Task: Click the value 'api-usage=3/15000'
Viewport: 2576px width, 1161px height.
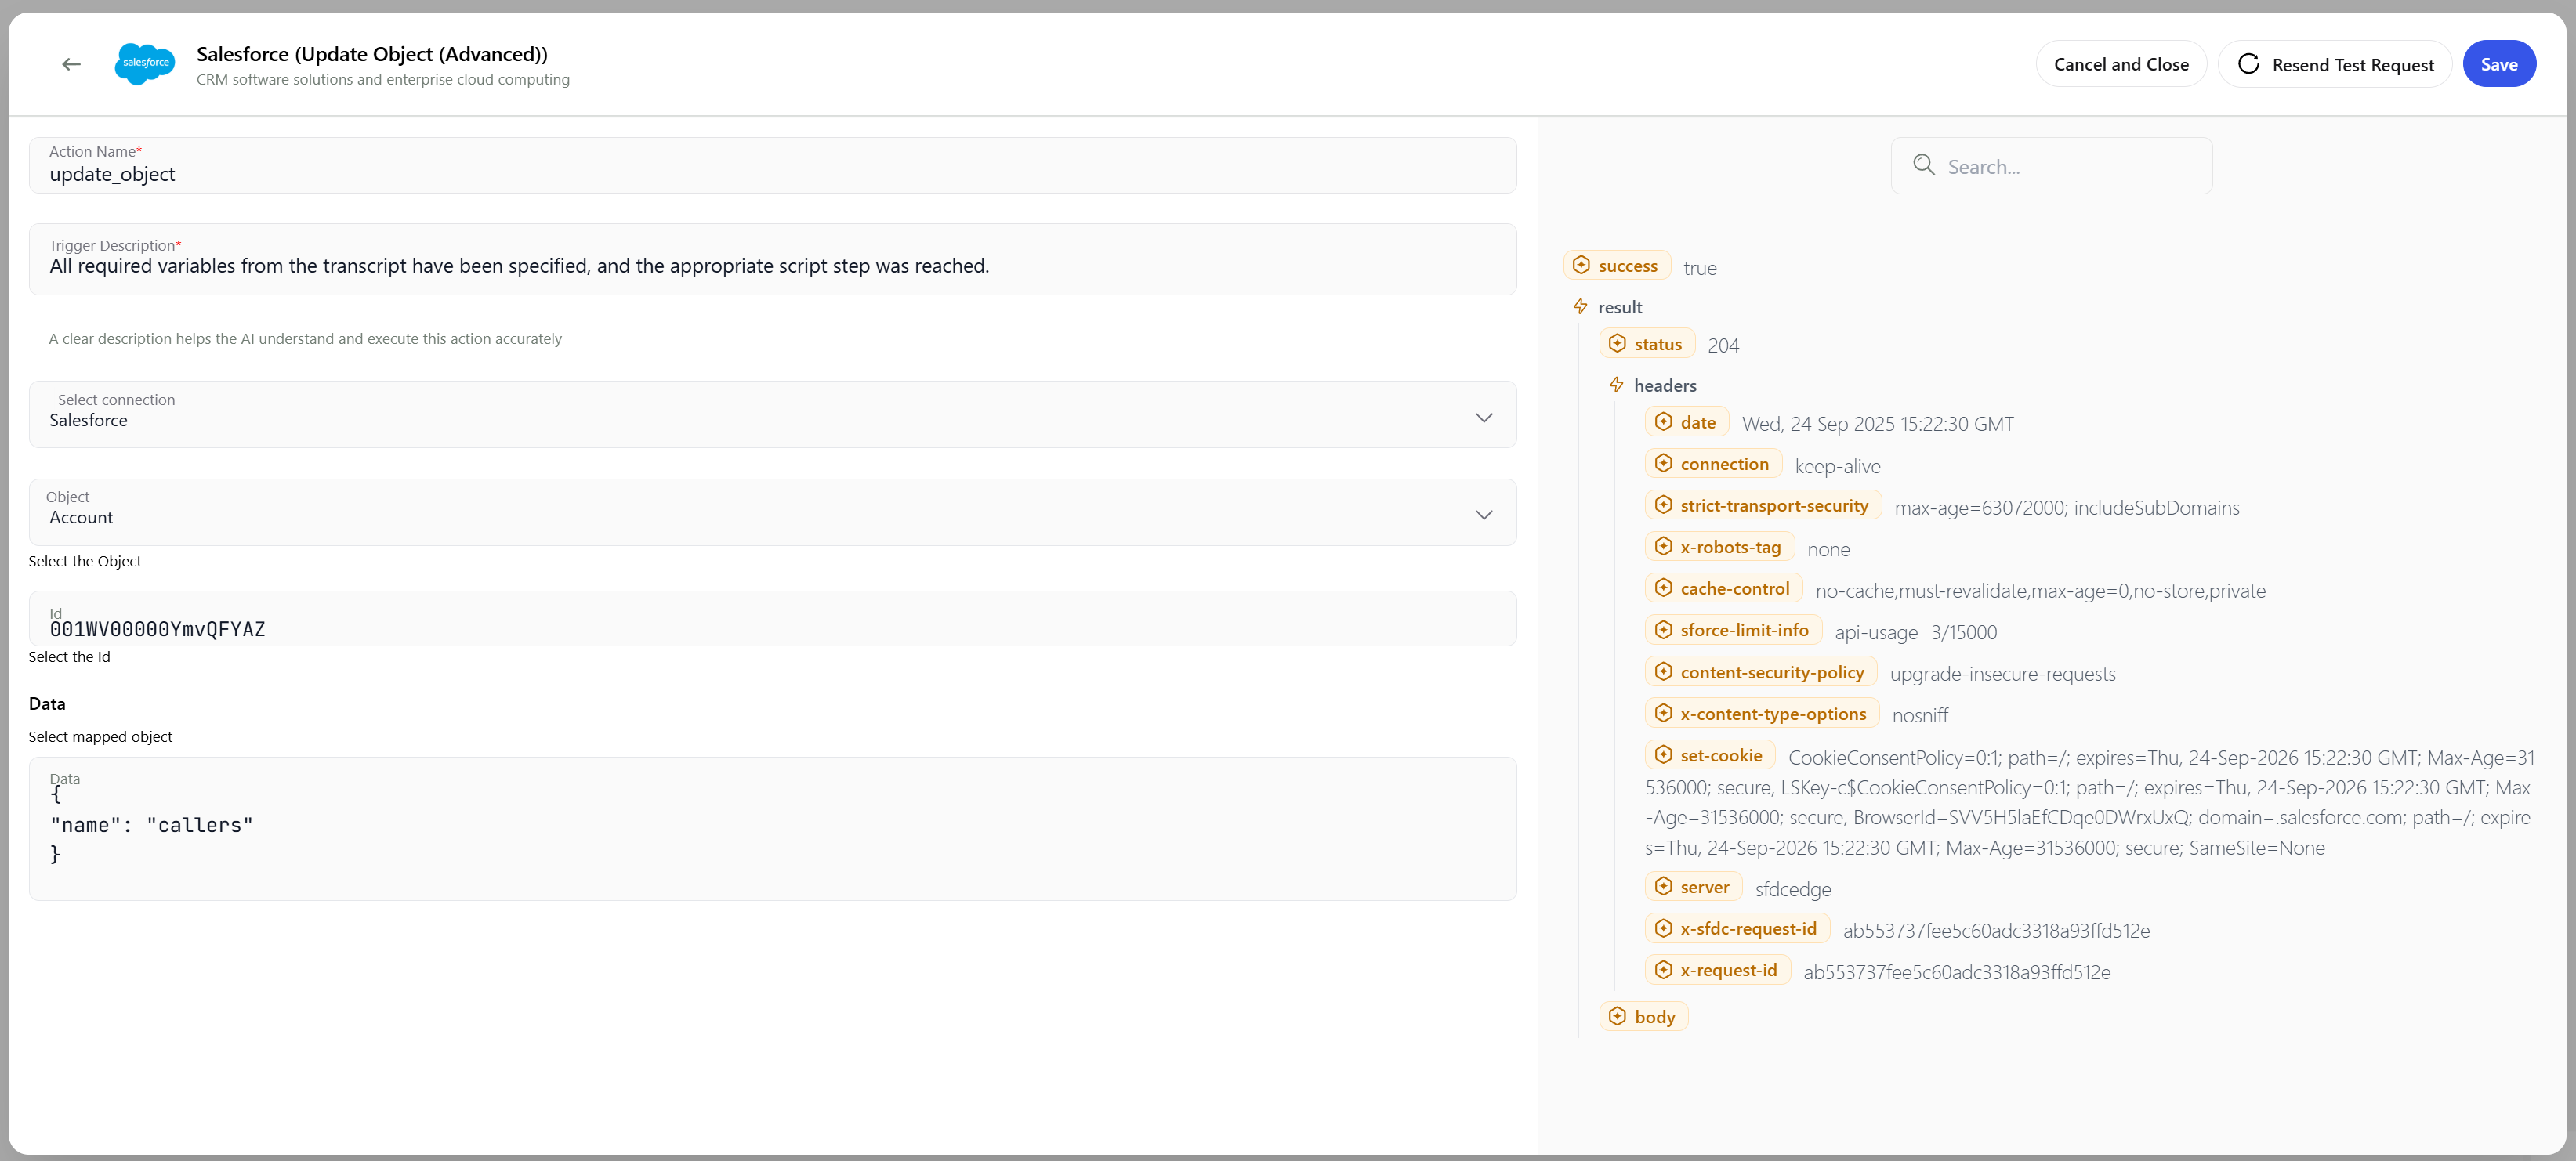Action: tap(1915, 632)
